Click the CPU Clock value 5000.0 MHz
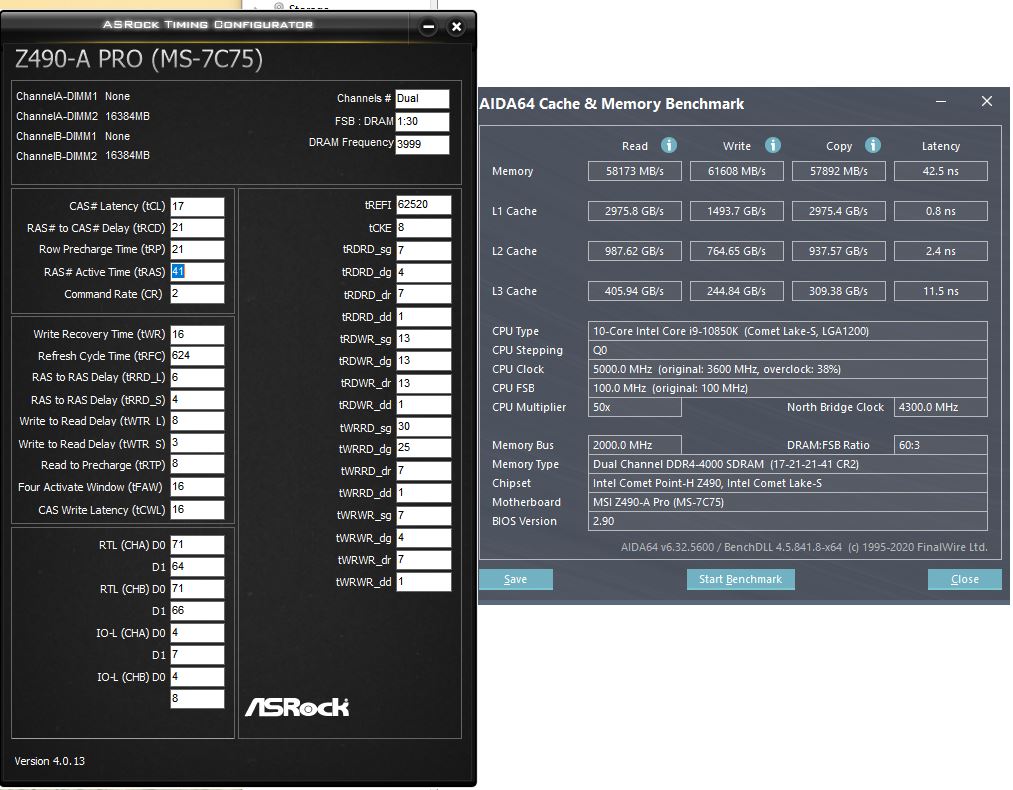 coord(788,369)
